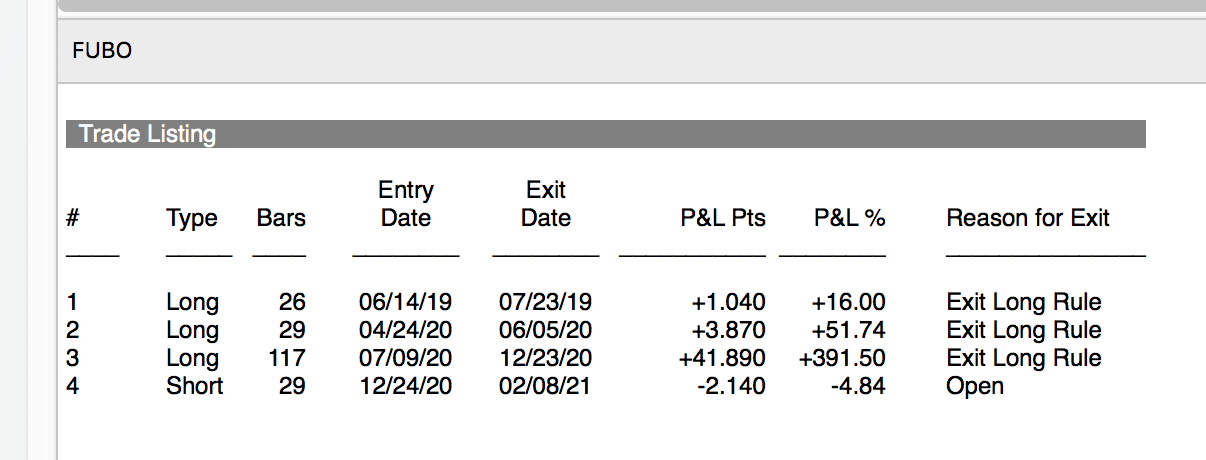Select the Reason for Exit header
This screenshot has height=460, width=1206.
(1028, 218)
